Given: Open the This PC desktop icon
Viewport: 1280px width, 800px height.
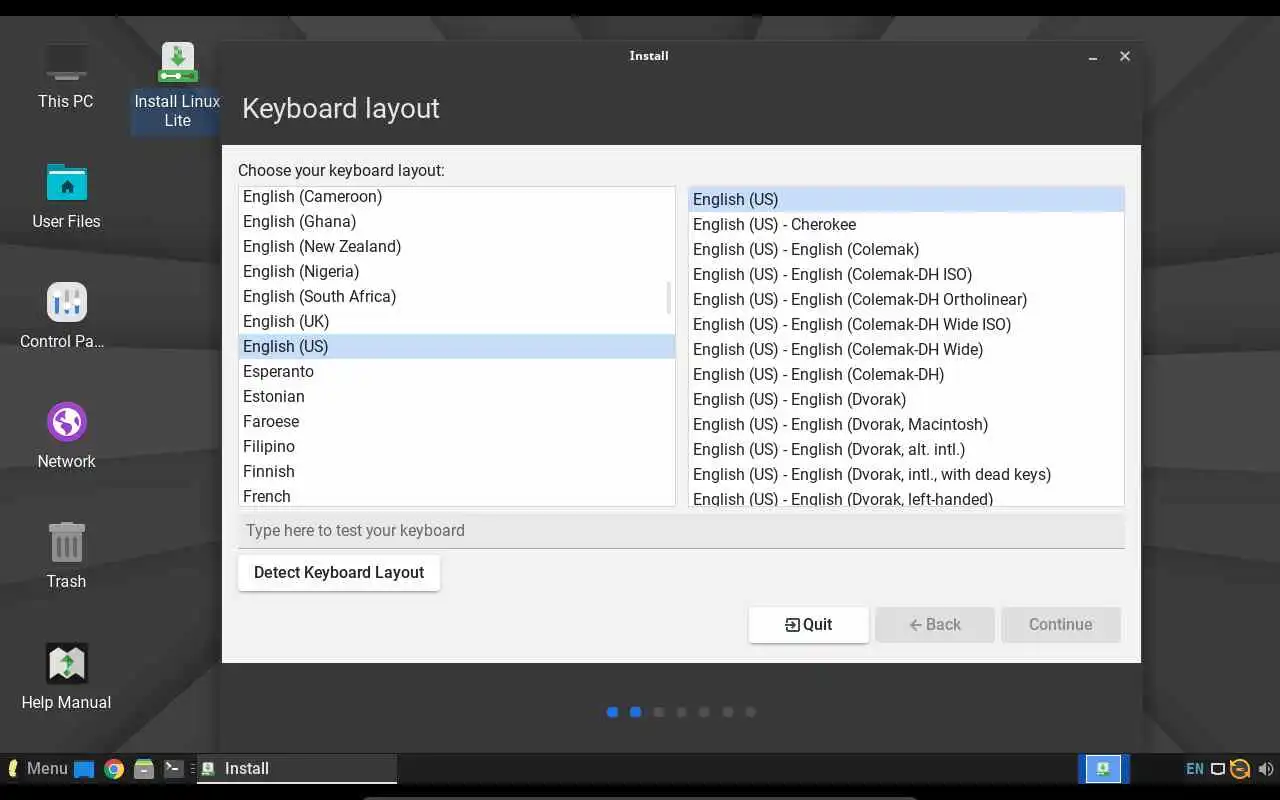Looking at the screenshot, I should point(66,75).
